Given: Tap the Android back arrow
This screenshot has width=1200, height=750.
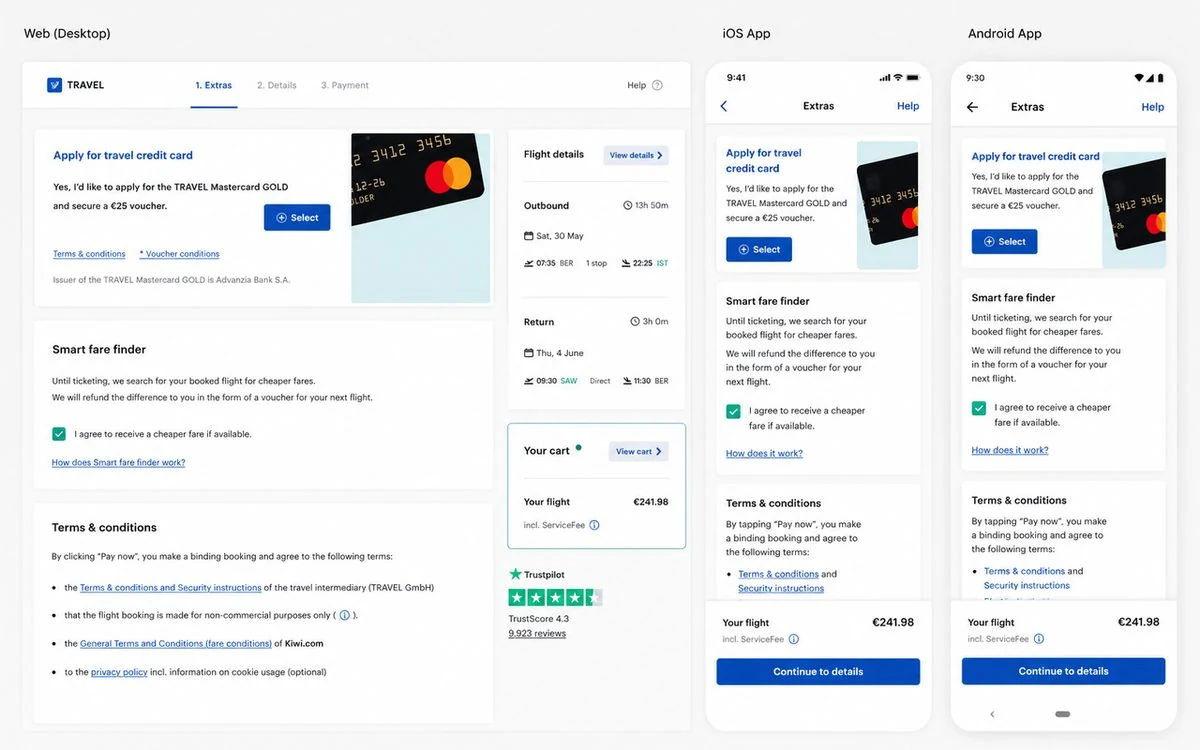Looking at the screenshot, I should click(972, 107).
